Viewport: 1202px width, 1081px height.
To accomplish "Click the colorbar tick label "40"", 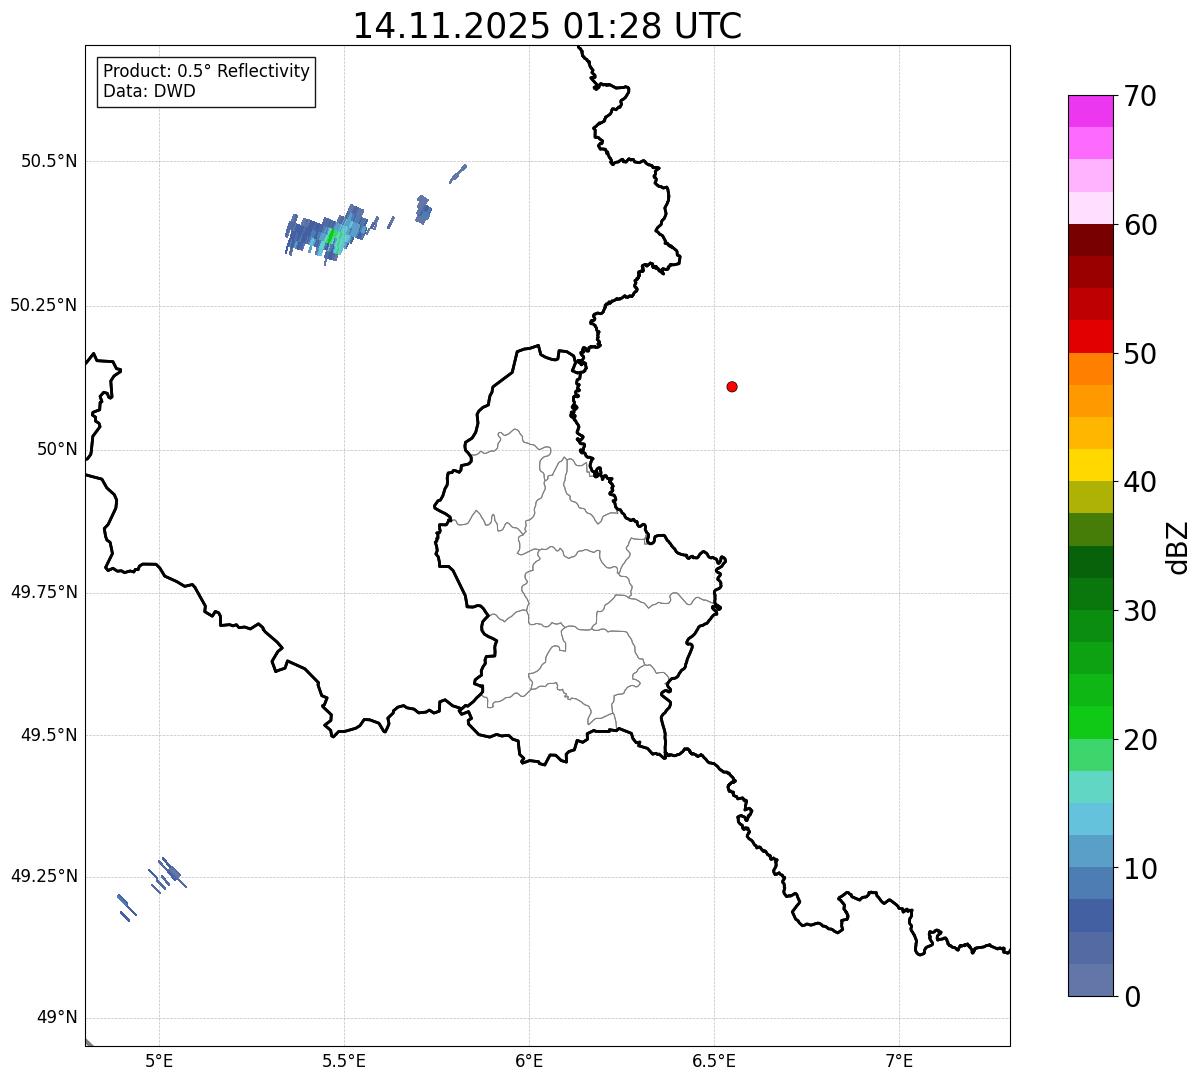I will pos(1140,482).
